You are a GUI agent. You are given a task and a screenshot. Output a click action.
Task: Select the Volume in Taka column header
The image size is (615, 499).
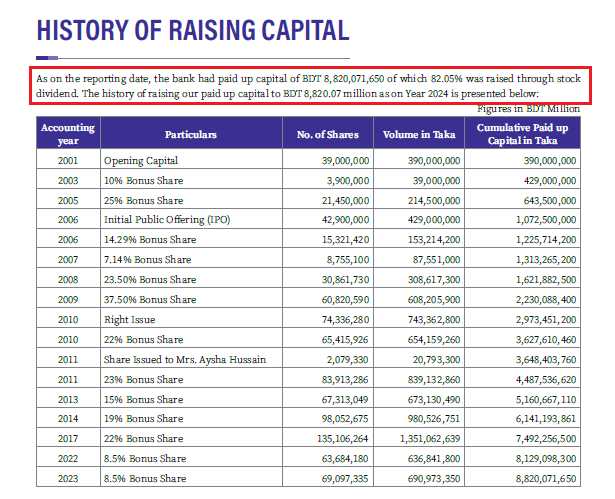[x=420, y=134]
